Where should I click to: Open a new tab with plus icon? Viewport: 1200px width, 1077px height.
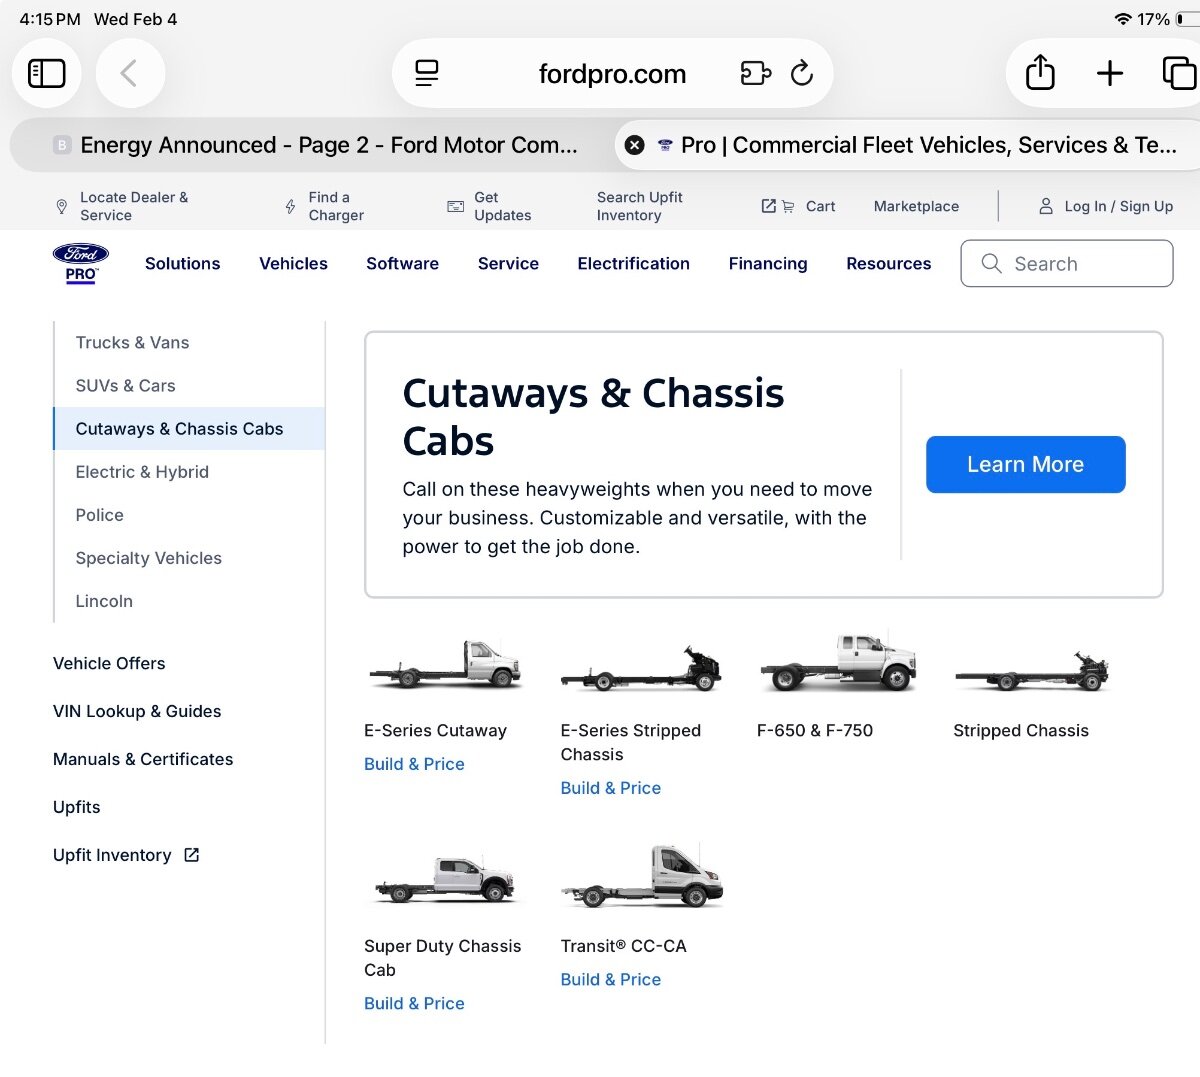(x=1110, y=73)
